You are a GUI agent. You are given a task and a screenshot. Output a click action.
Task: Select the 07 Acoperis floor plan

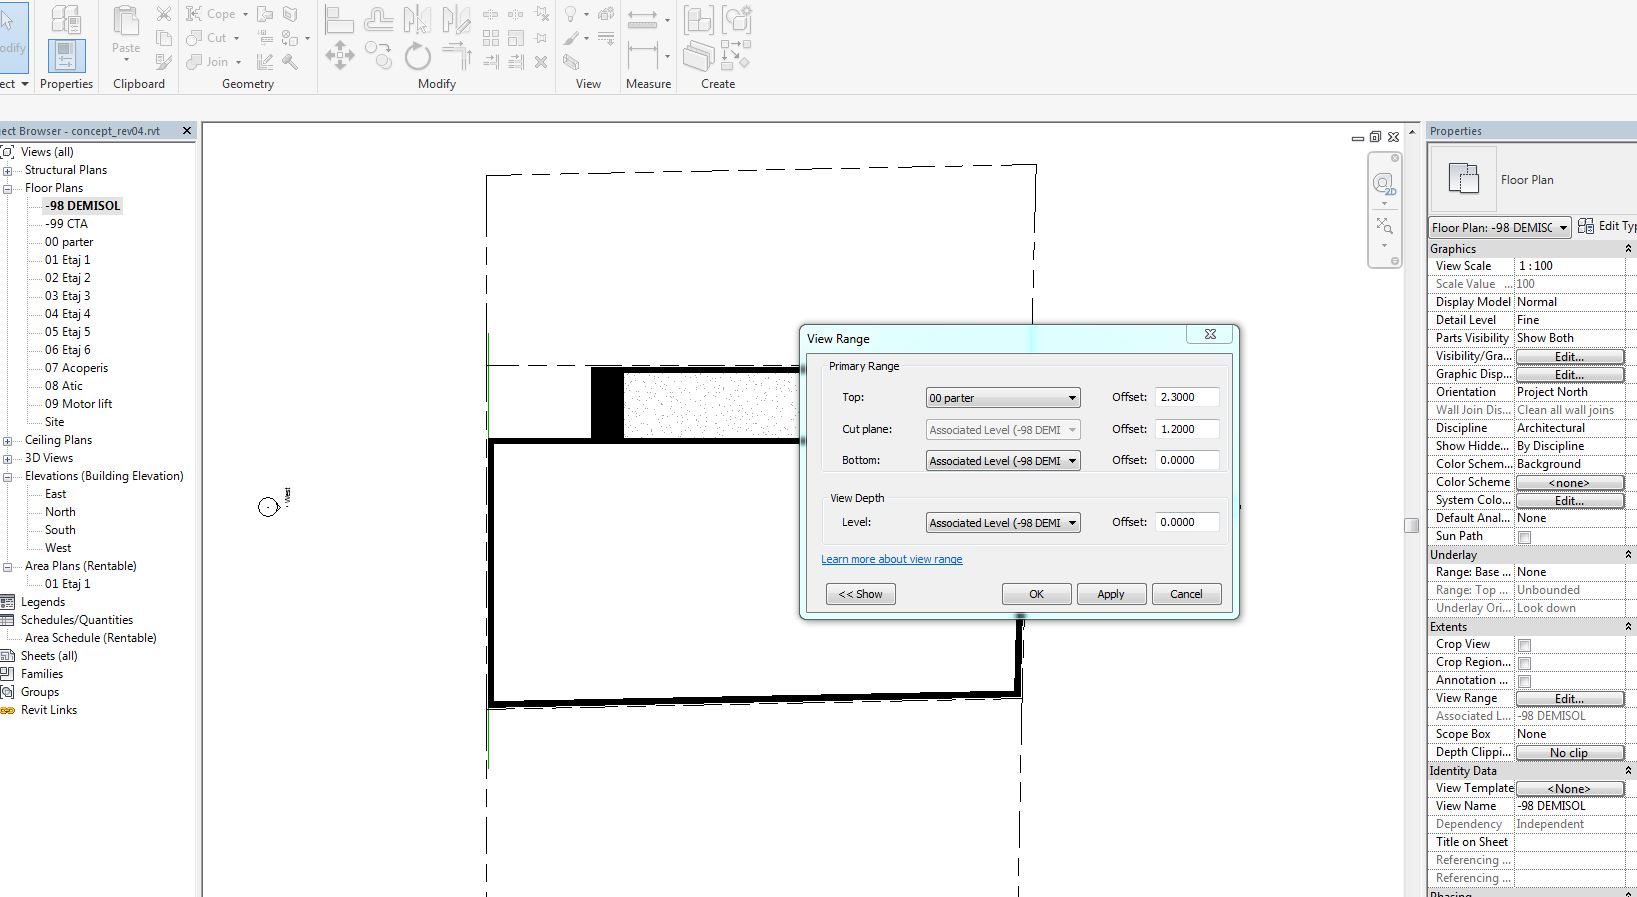[x=76, y=368]
